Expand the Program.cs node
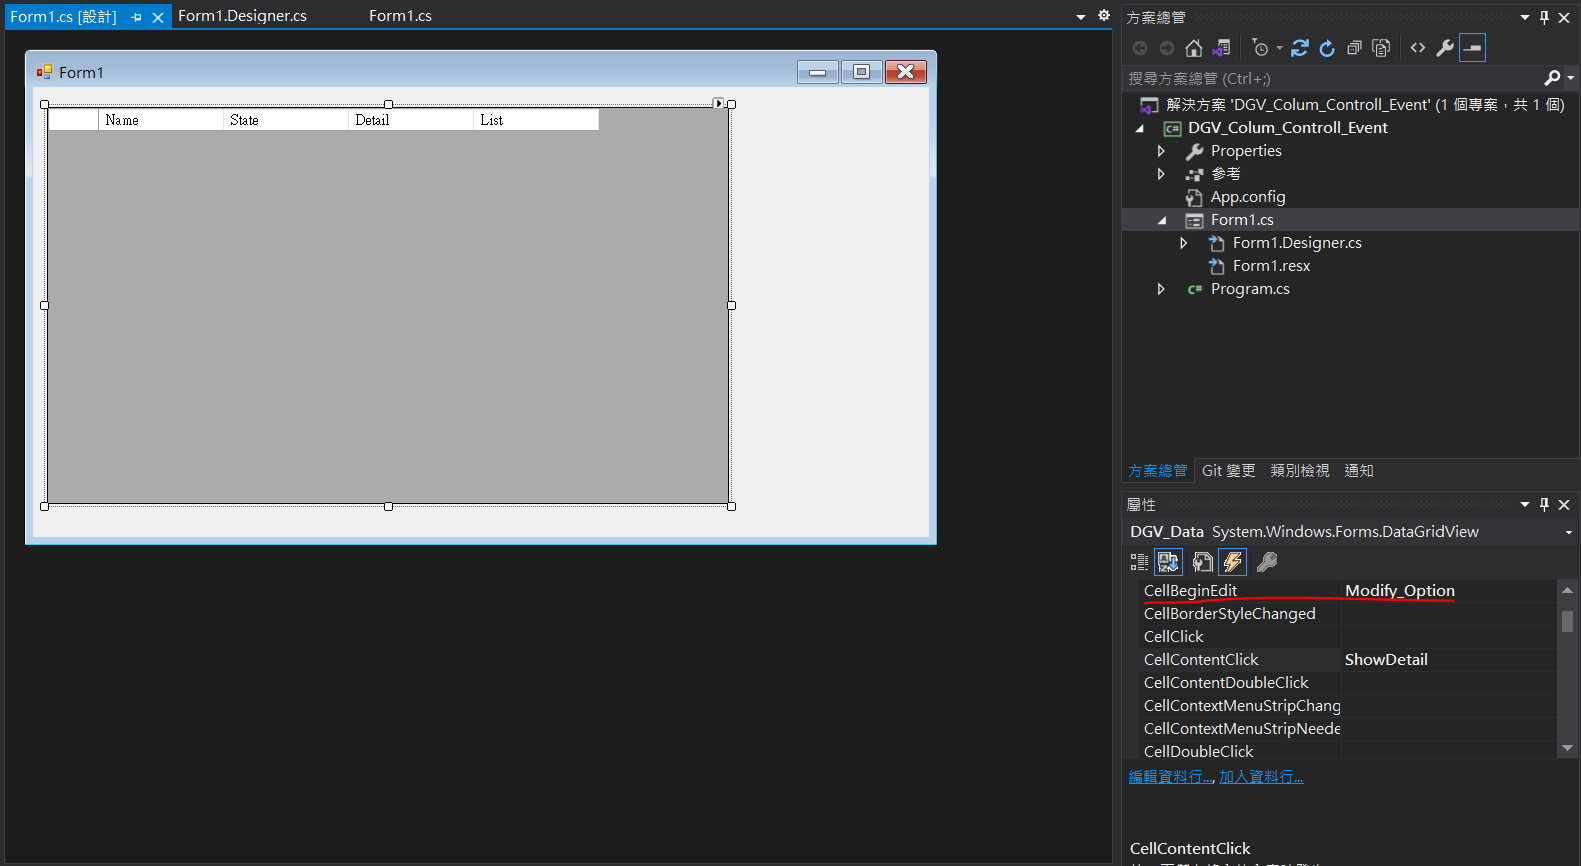Screen dimensions: 1581x866 1161,289
